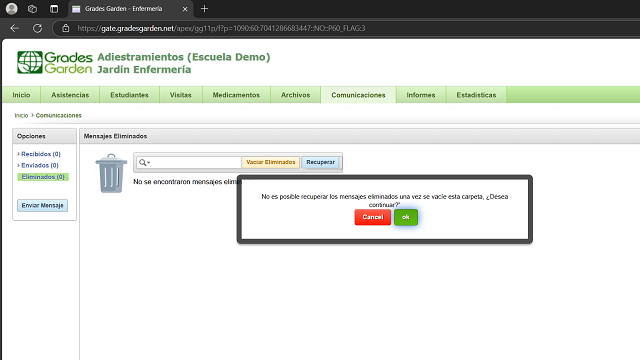Image resolution: width=640 pixels, height=360 pixels.
Task: Open the Visitas tab
Action: click(x=180, y=95)
